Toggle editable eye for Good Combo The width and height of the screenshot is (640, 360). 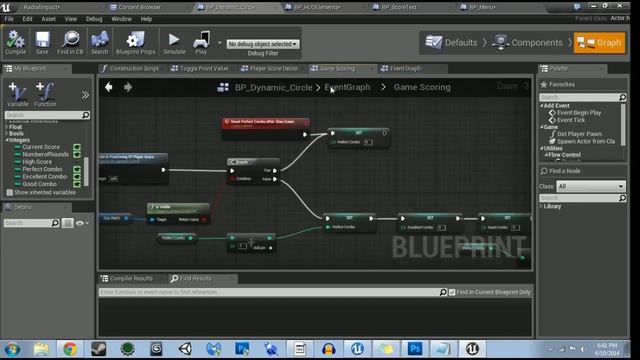[x=77, y=184]
